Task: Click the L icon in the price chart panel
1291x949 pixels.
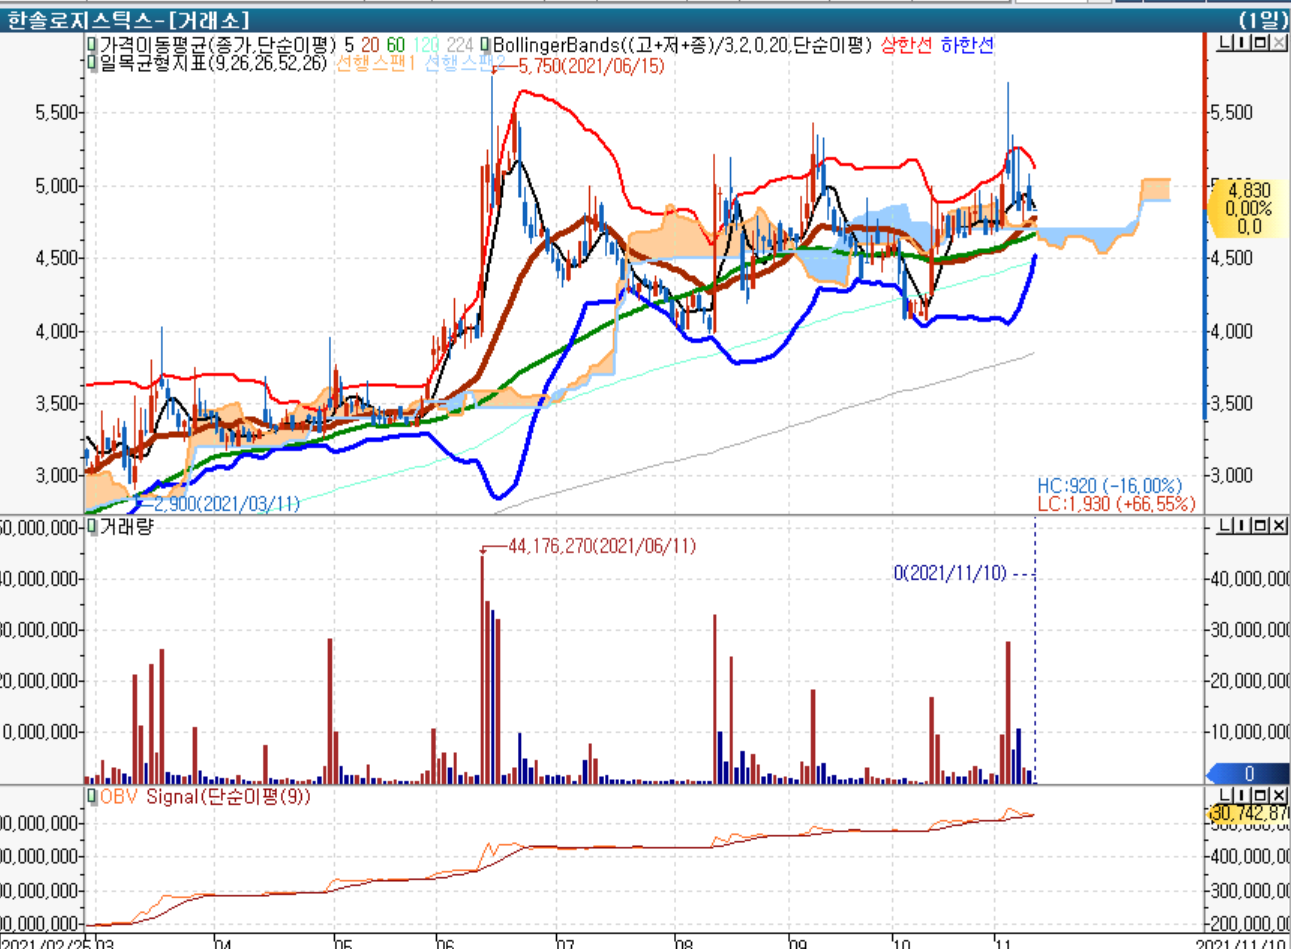Action: (x=1225, y=43)
